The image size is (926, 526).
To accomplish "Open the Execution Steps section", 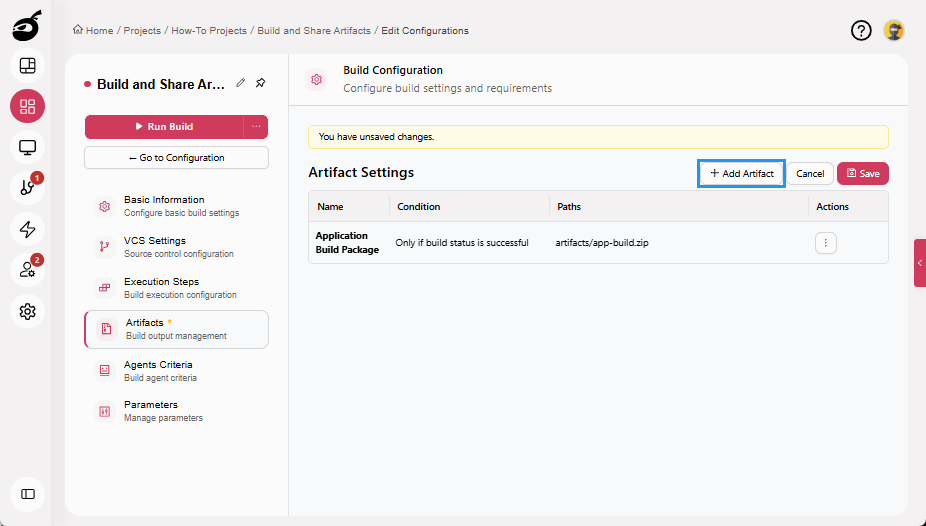I will [177, 288].
